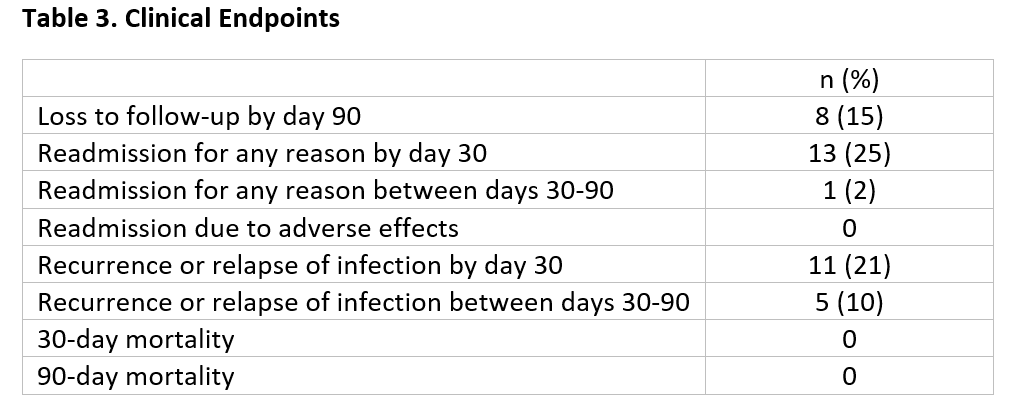Select "Readmission due to adverse effects" row label

[248, 228]
